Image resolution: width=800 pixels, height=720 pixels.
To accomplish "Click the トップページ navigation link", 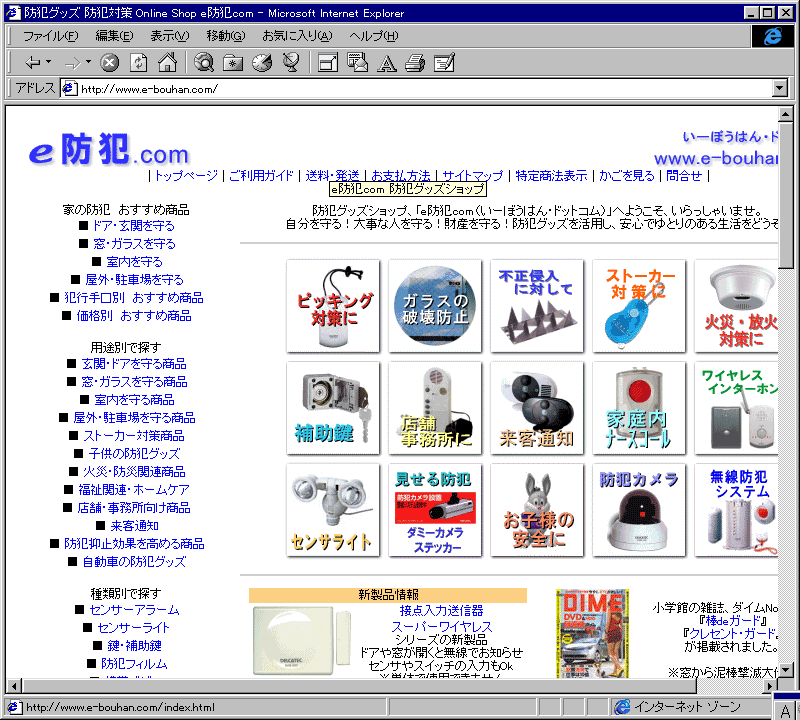I will coord(186,176).
